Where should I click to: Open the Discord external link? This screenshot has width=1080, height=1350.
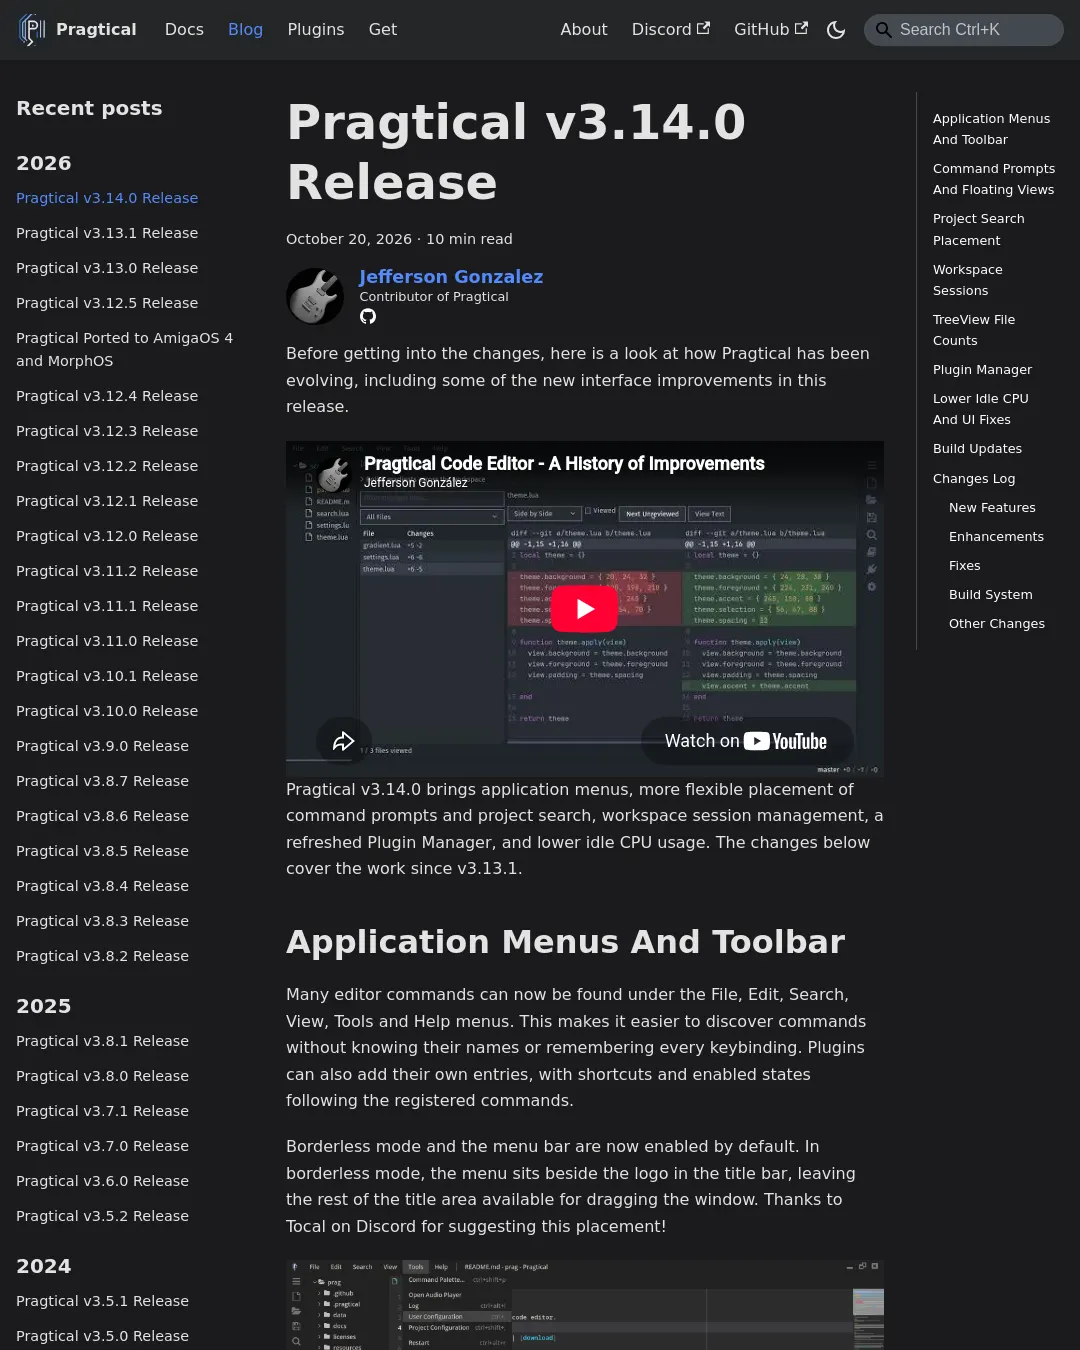[671, 30]
